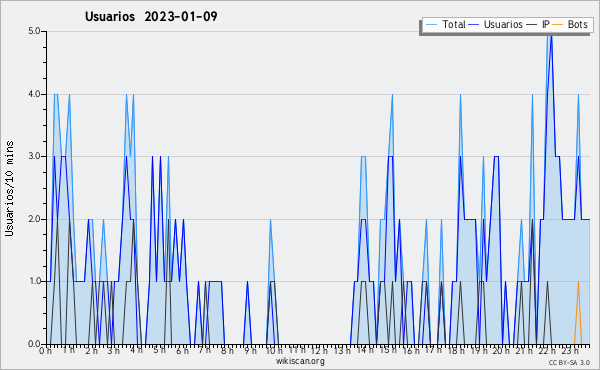The width and height of the screenshot is (600, 370).
Task: Click the '2.0' y-axis value
Action: (34, 219)
